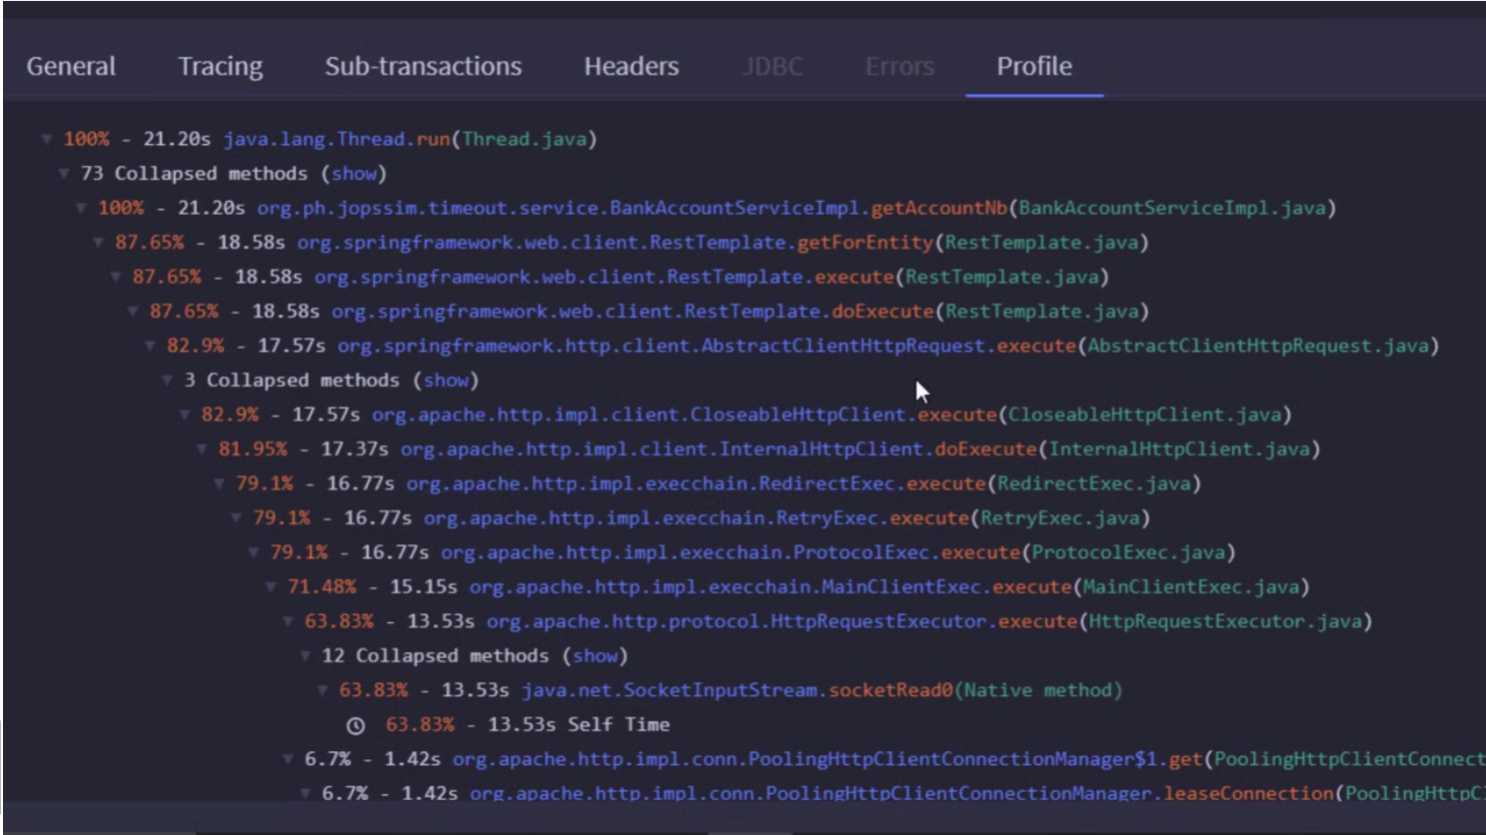Screen dimensions: 1486x835
Task: Collapse the PoolingHttpClientConnectionManager.leaseConnection node
Action: 305,793
